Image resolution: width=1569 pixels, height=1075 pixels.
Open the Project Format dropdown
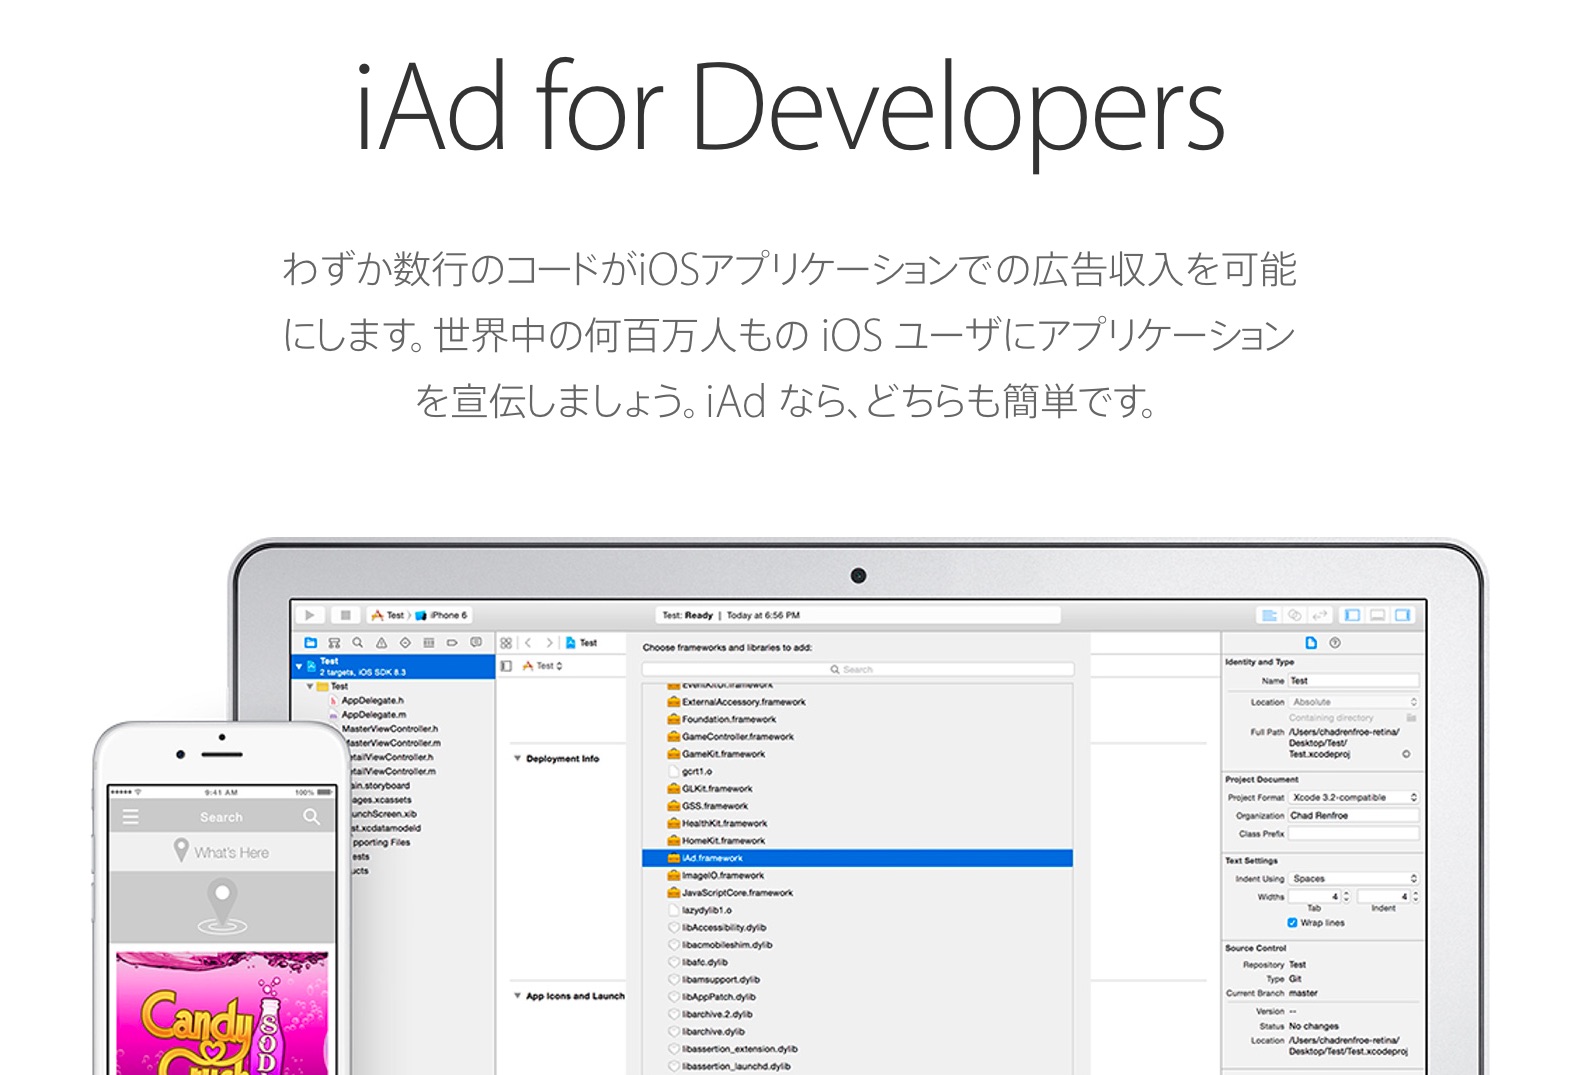tap(1353, 798)
